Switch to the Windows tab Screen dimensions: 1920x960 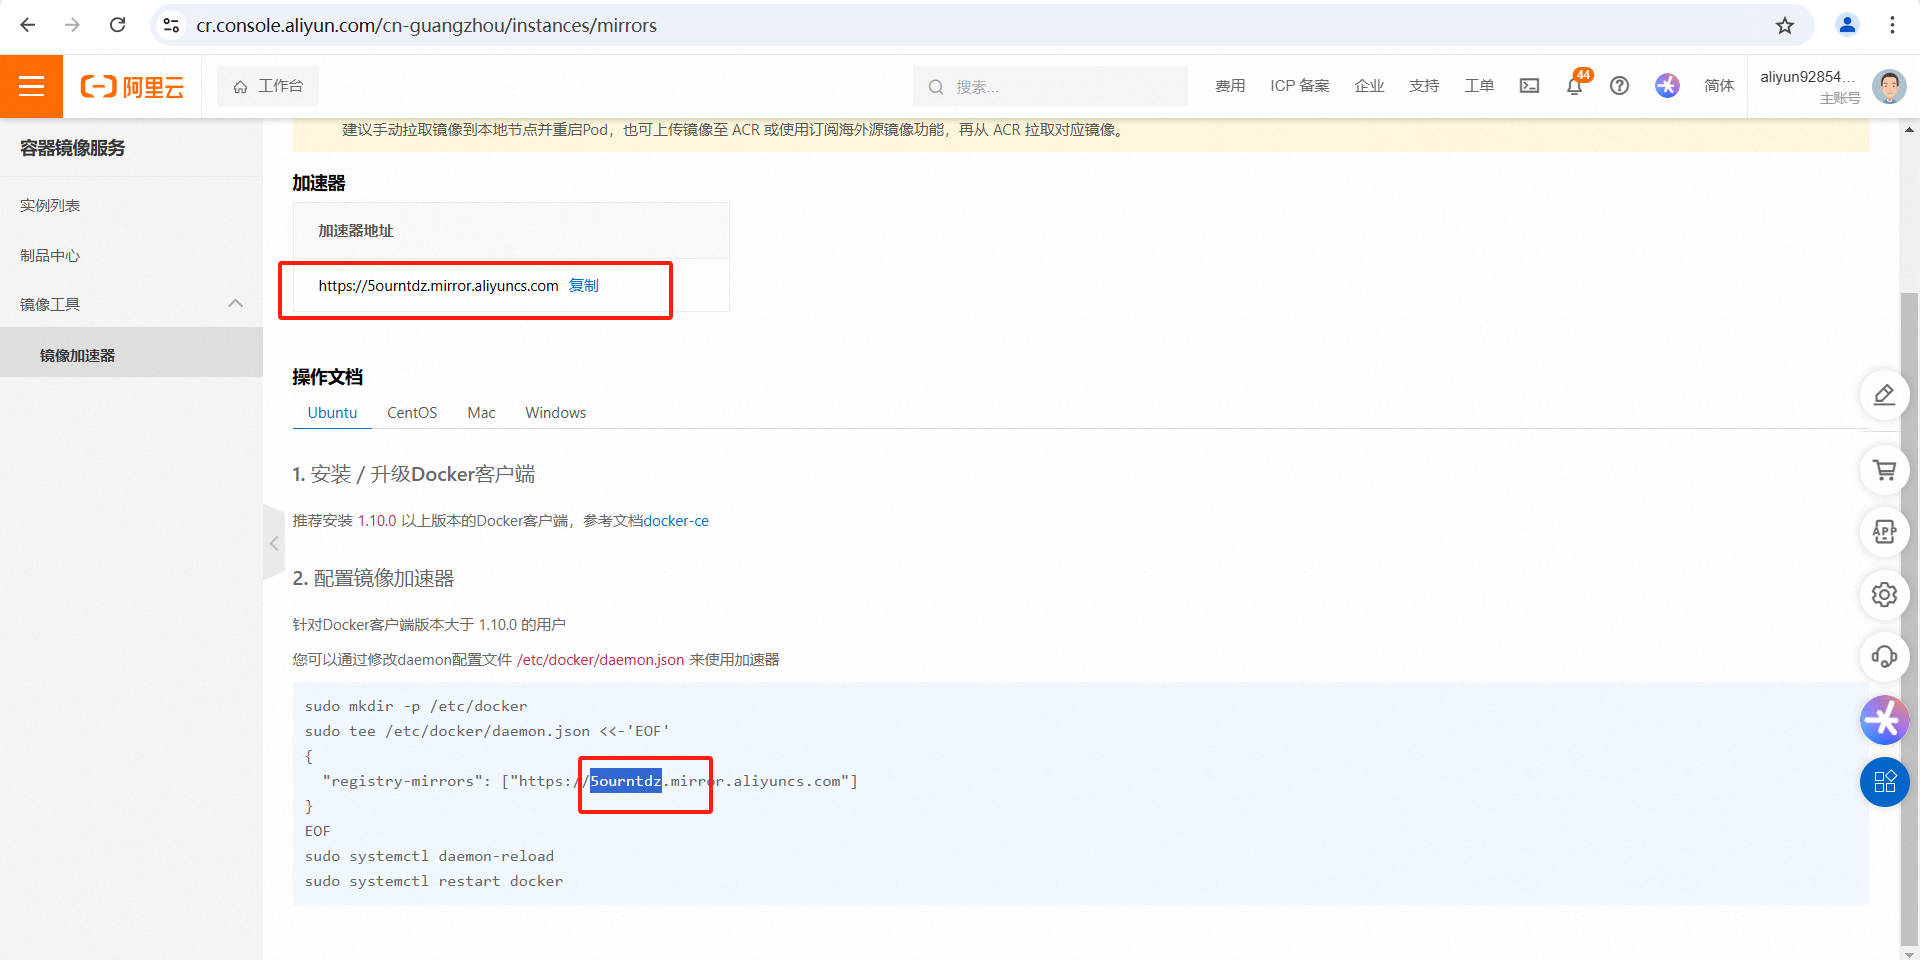(x=556, y=413)
